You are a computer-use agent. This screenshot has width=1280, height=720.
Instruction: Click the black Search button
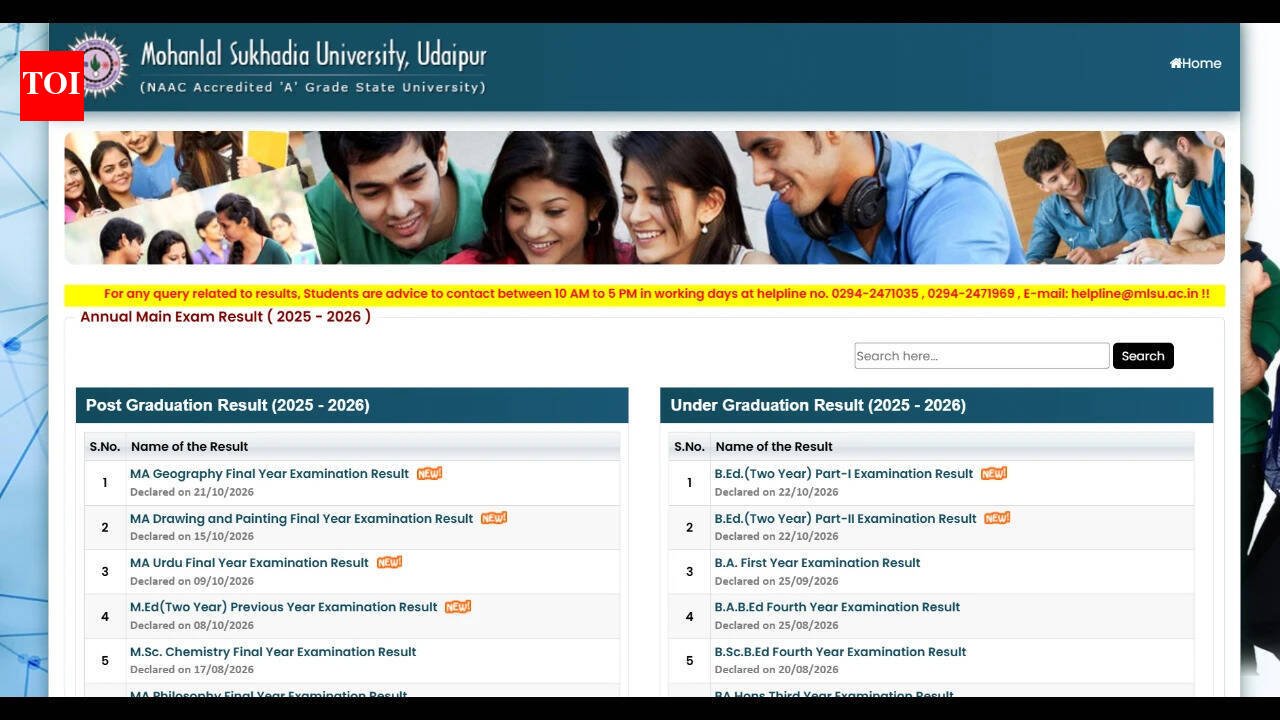click(x=1143, y=356)
